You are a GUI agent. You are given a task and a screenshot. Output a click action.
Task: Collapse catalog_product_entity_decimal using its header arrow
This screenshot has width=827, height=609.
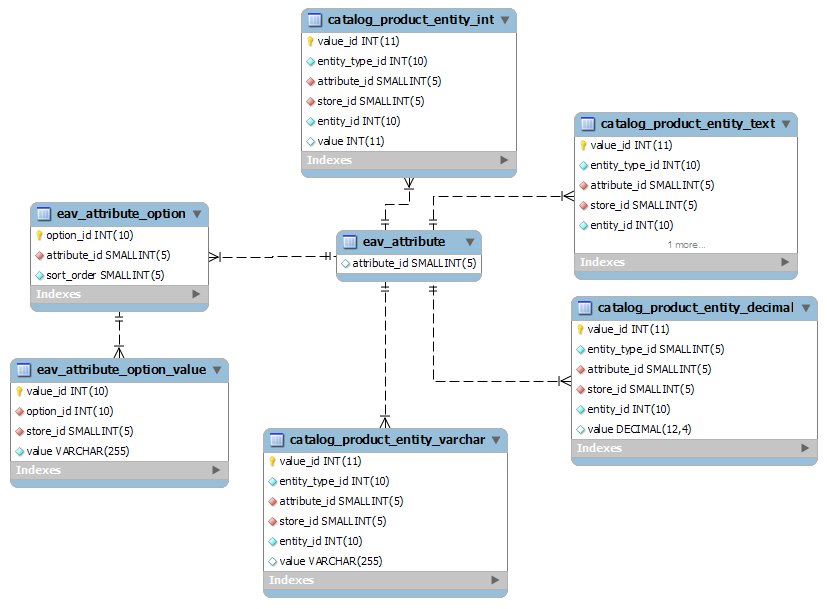806,308
